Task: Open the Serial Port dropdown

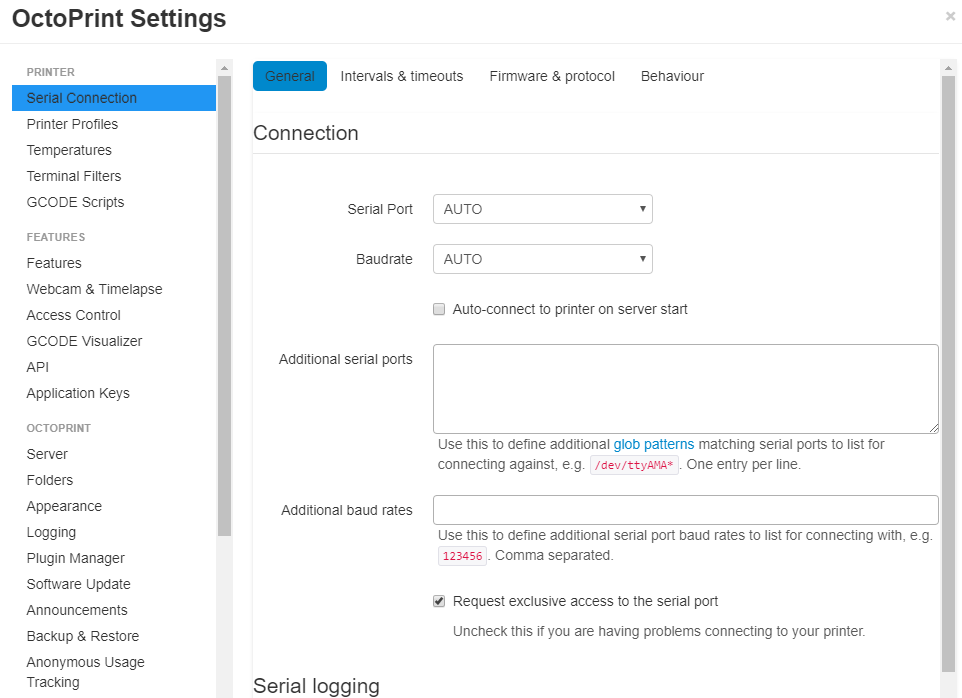Action: click(542, 209)
